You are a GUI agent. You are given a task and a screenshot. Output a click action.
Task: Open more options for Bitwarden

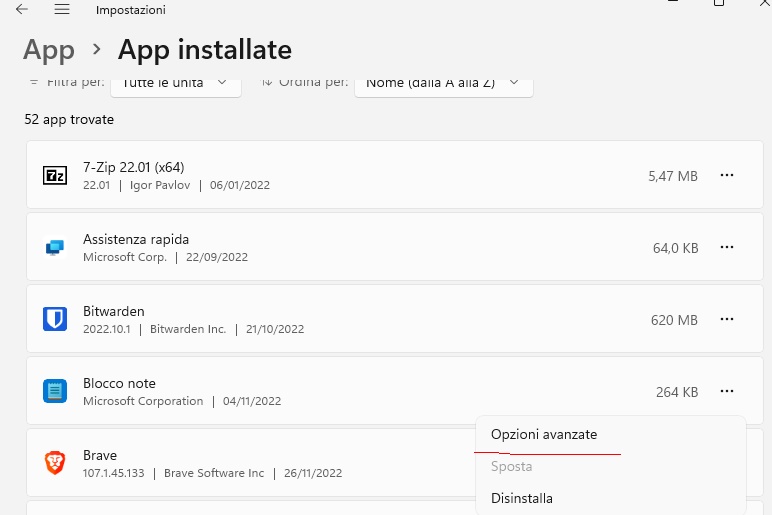[727, 319]
